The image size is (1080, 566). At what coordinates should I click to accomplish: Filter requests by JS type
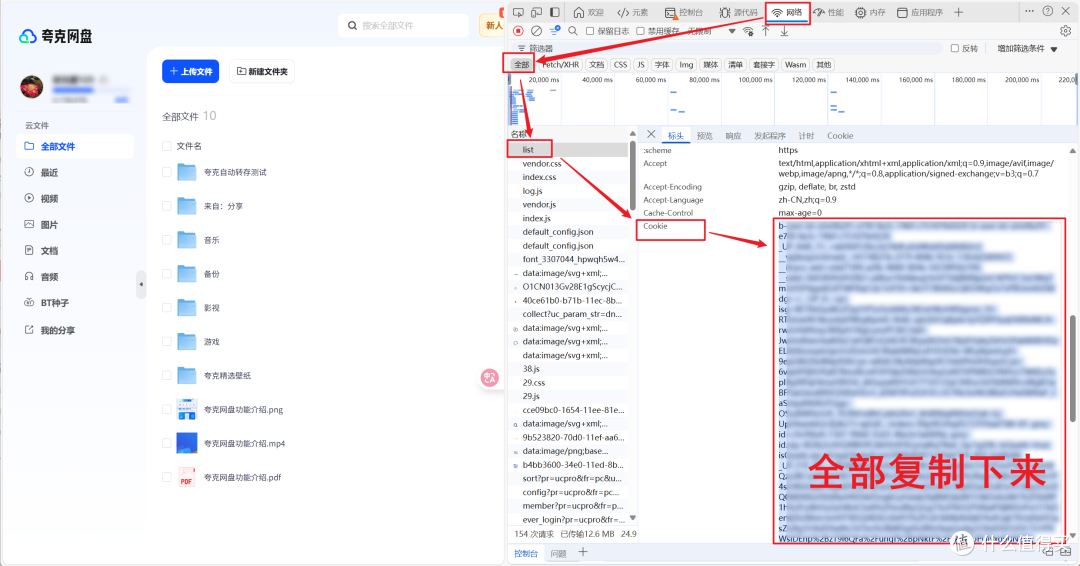(641, 65)
